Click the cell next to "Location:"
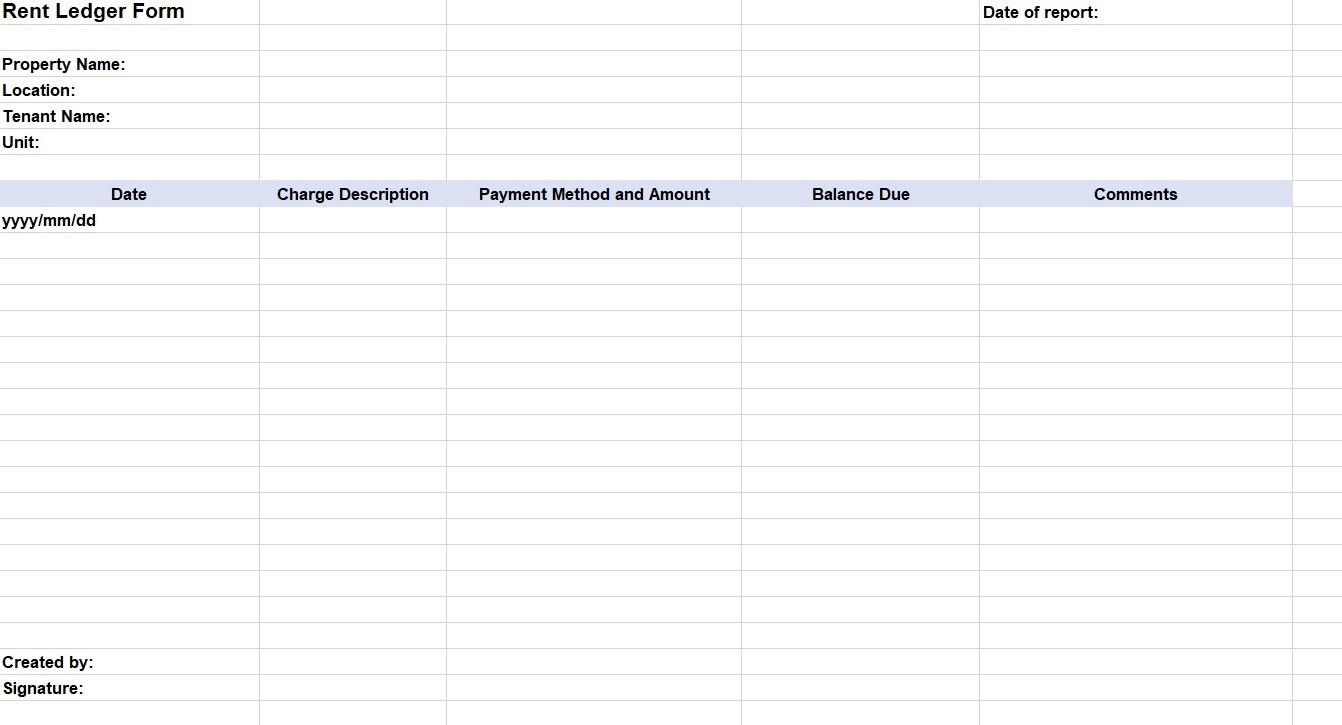 pyautogui.click(x=352, y=90)
